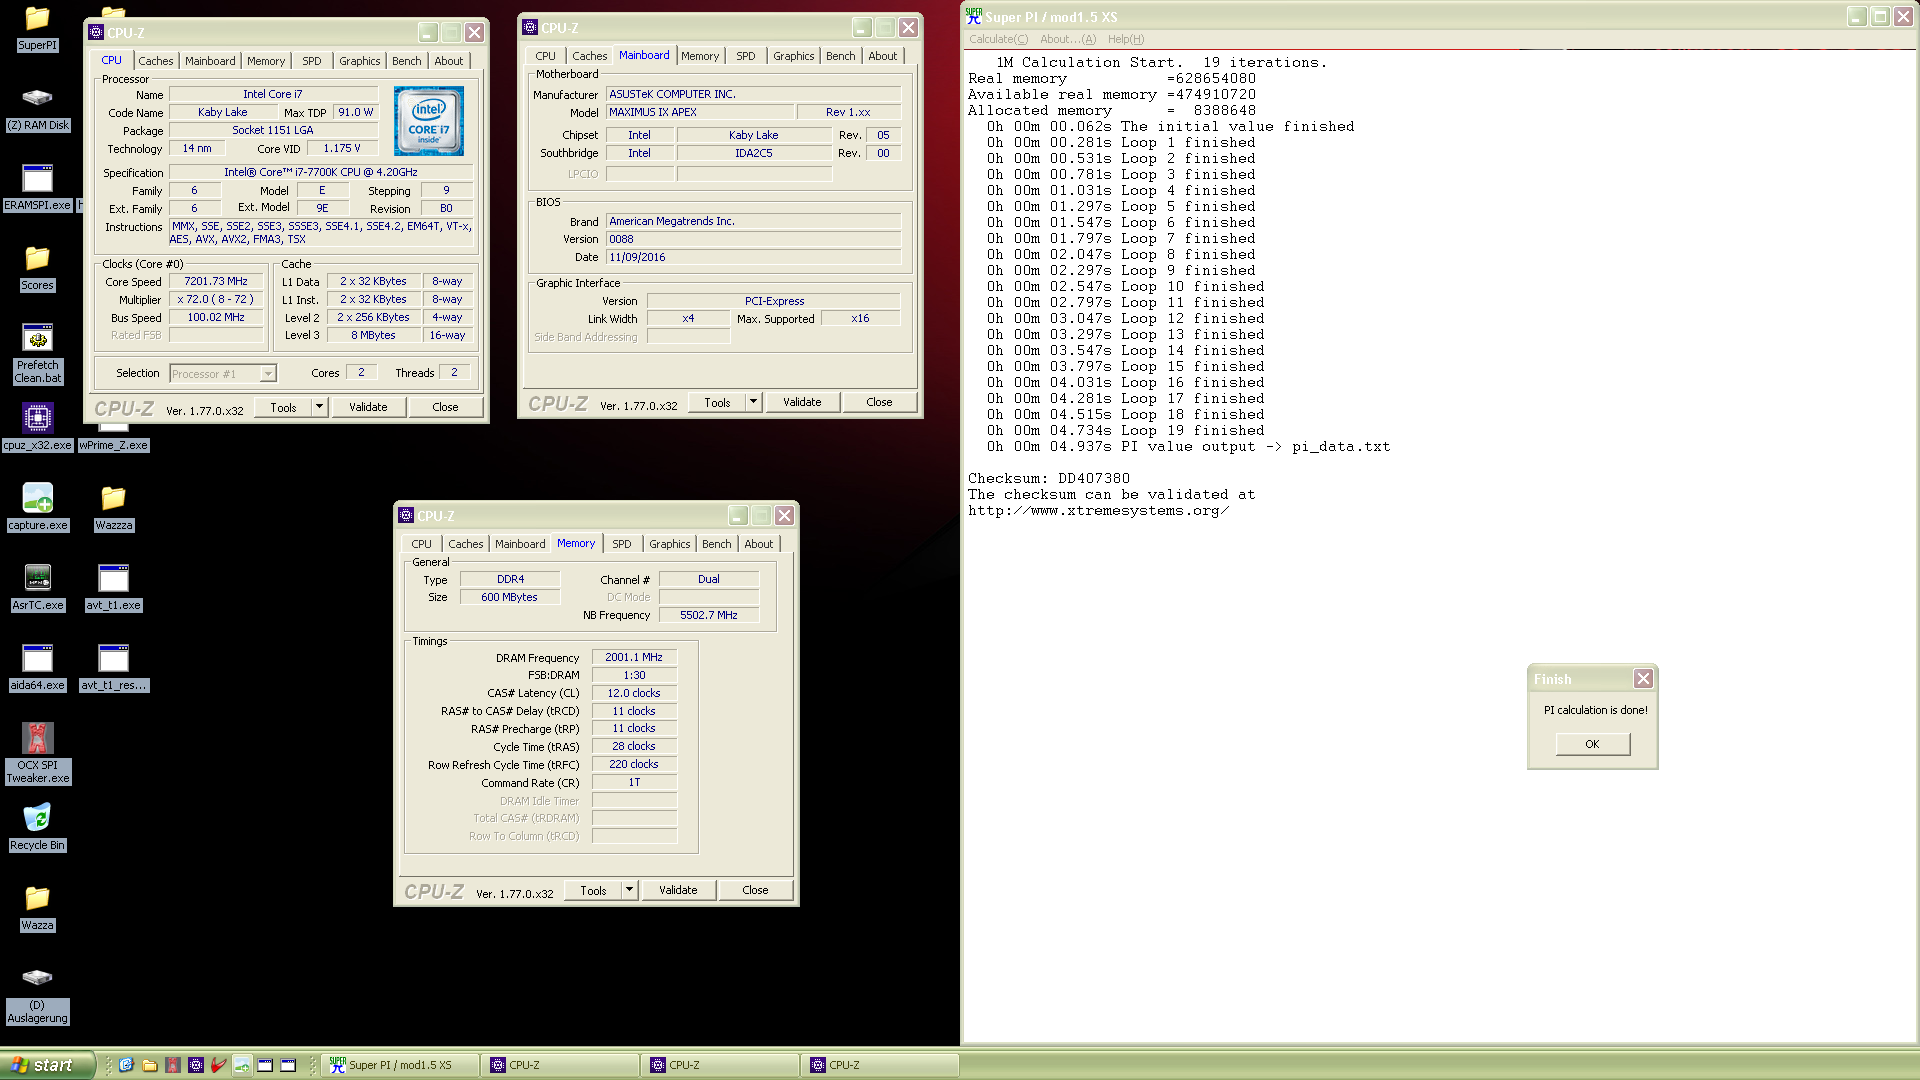This screenshot has height=1080, width=1920.
Task: Open Bench tab in CPU-Z CPU window
Action: tap(406, 61)
